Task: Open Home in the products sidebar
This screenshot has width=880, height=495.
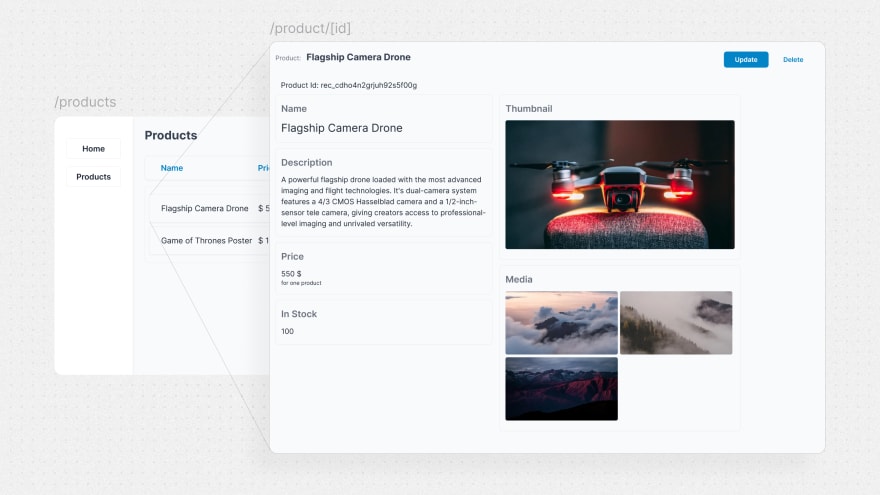Action: pyautogui.click(x=93, y=149)
